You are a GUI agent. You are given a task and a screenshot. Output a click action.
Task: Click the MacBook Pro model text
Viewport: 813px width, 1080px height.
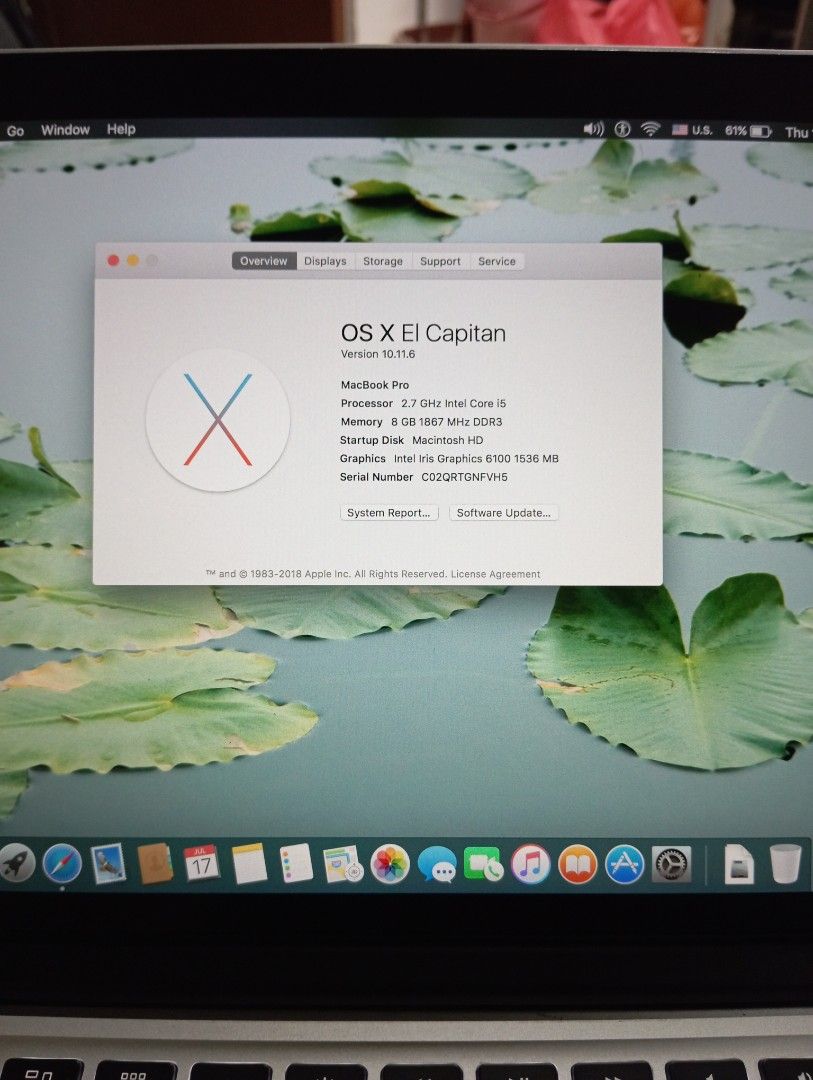coord(375,385)
